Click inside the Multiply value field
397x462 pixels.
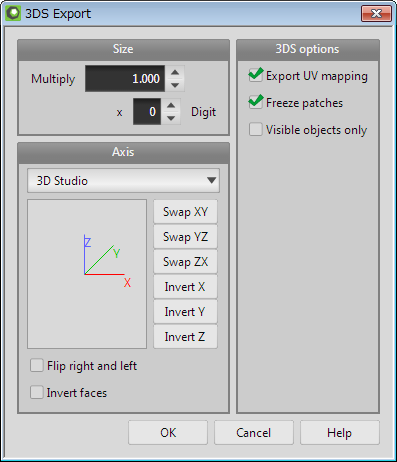[125, 79]
